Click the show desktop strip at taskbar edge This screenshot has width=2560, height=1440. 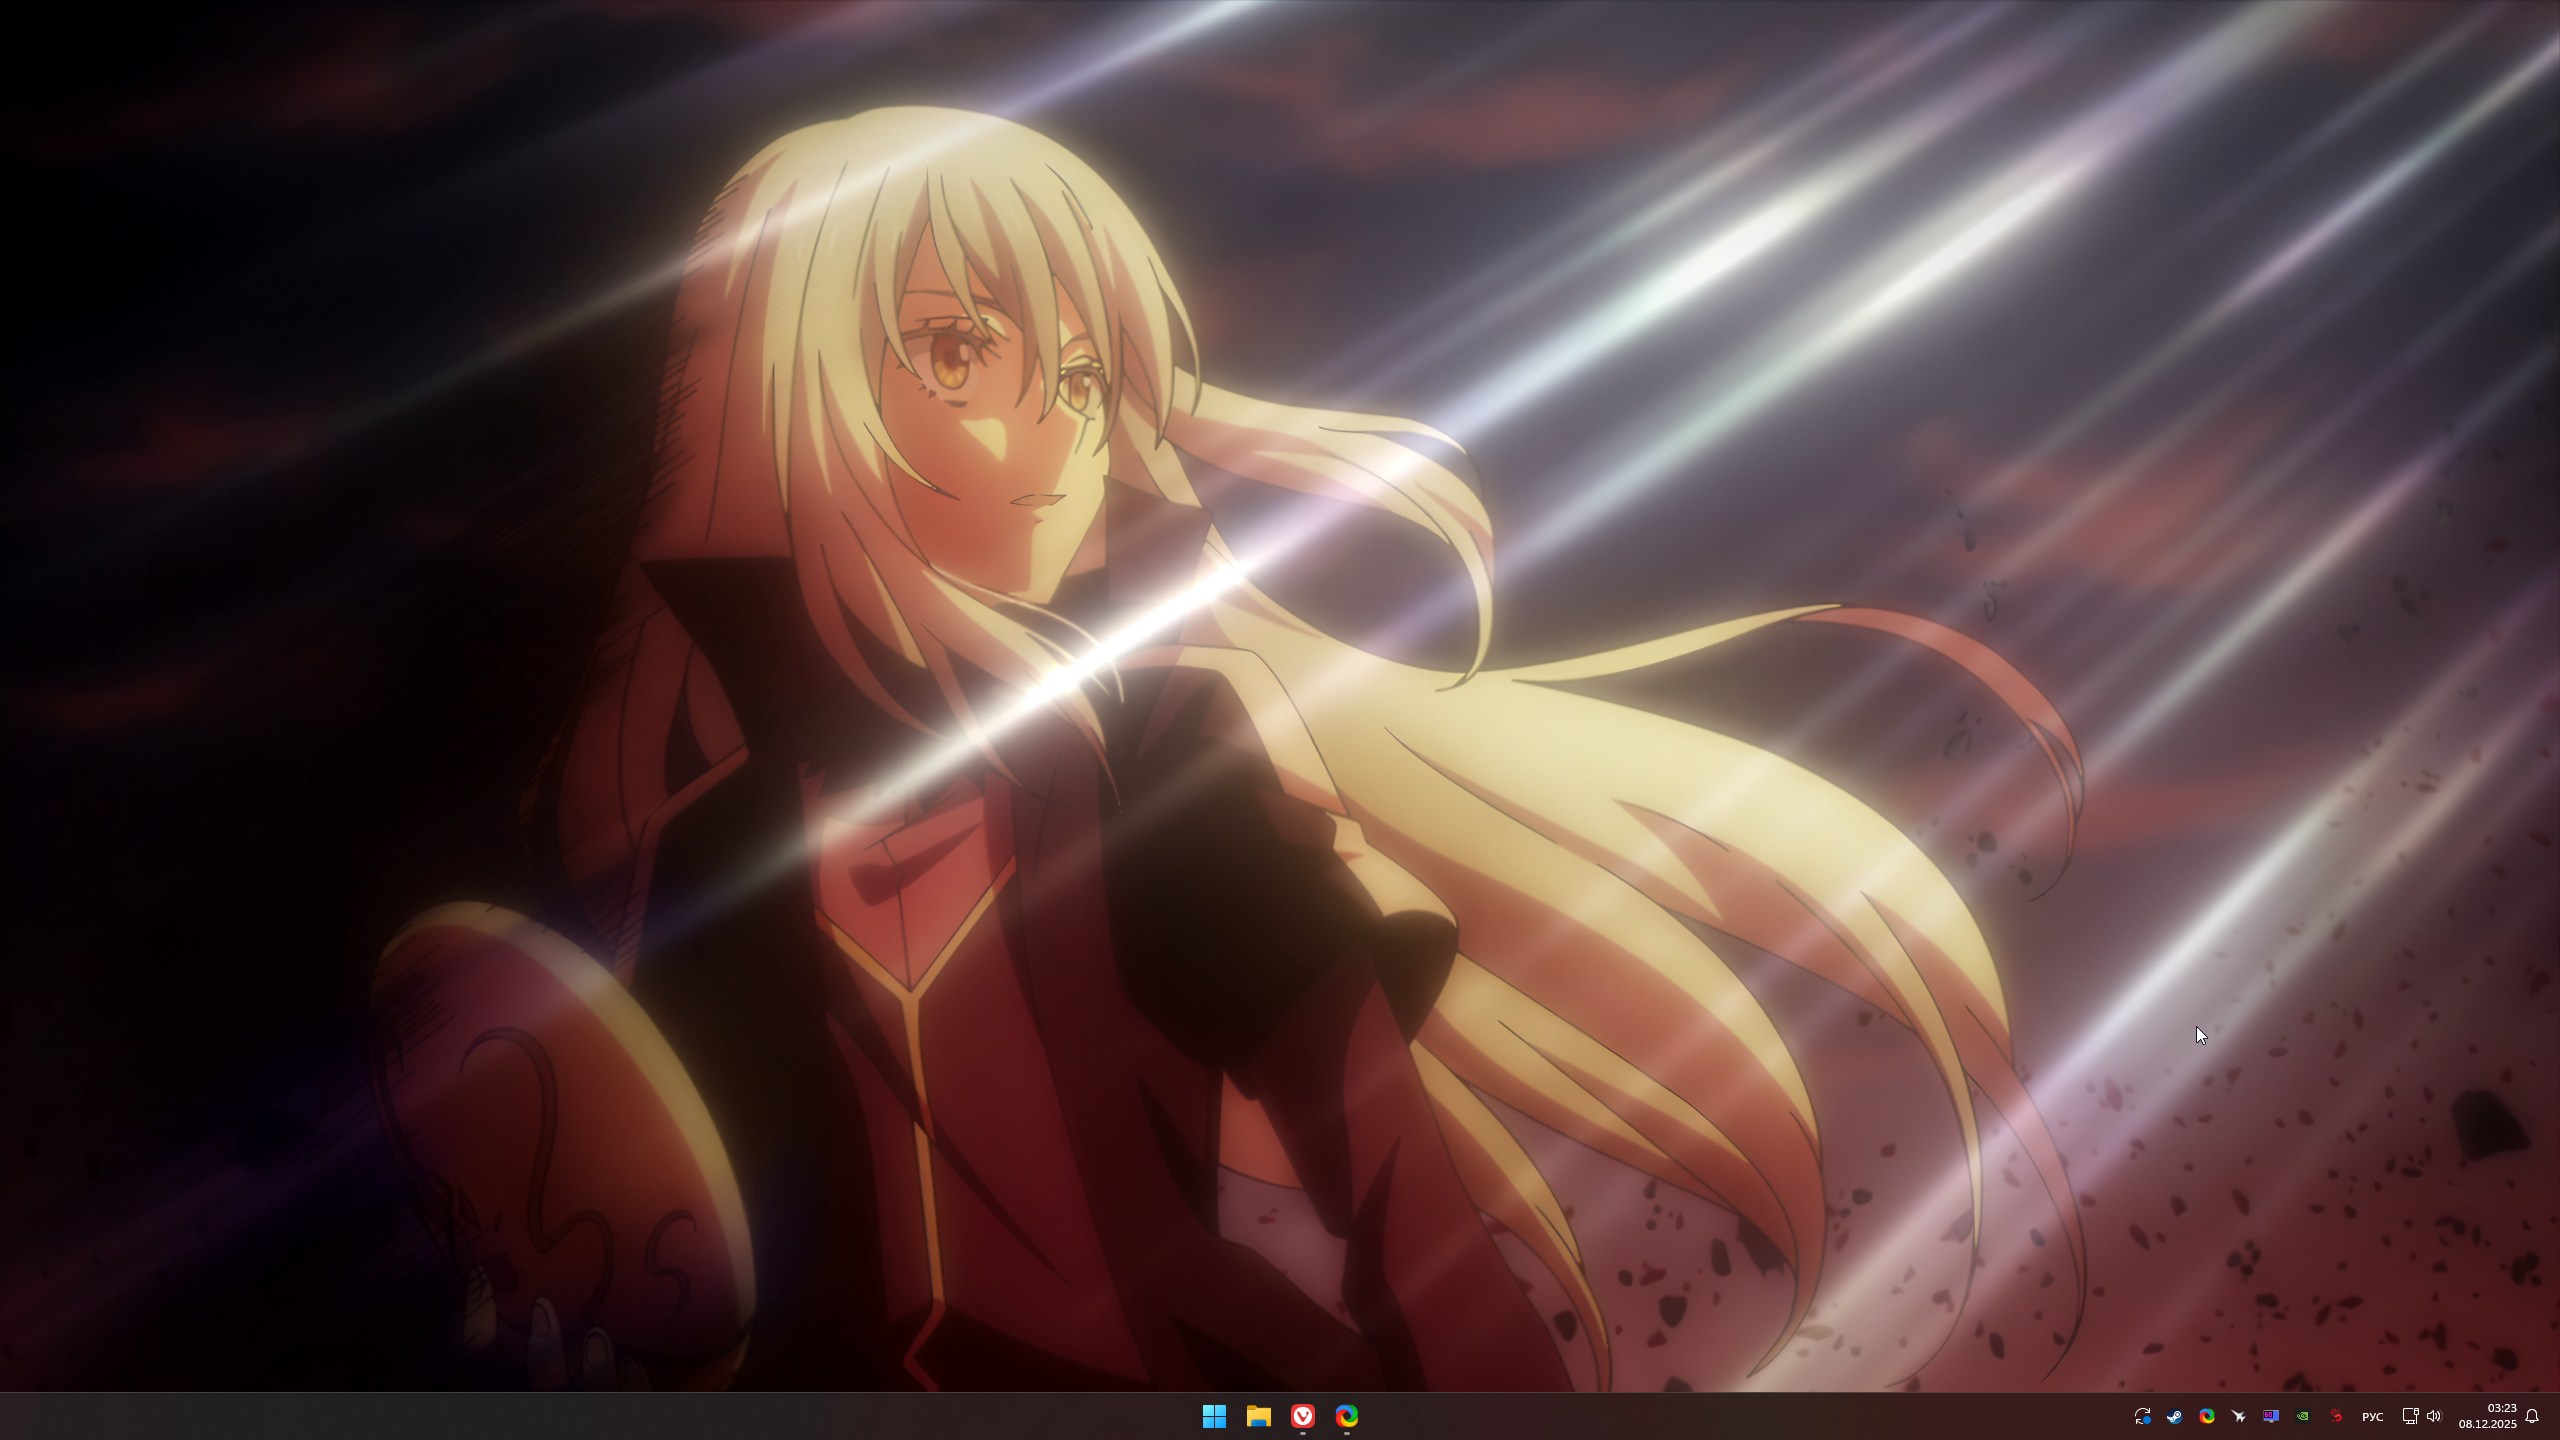(x=2556, y=1416)
